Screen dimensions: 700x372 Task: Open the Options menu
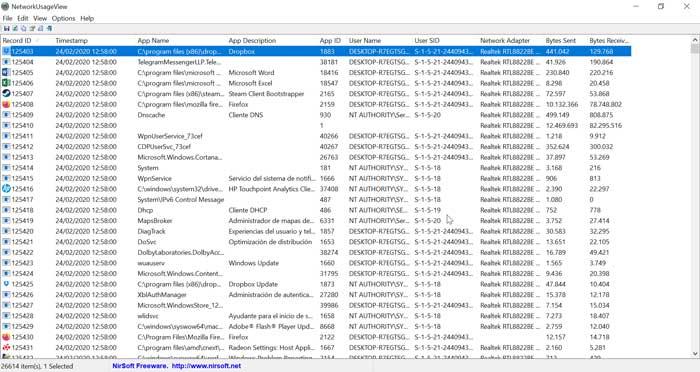pos(63,18)
